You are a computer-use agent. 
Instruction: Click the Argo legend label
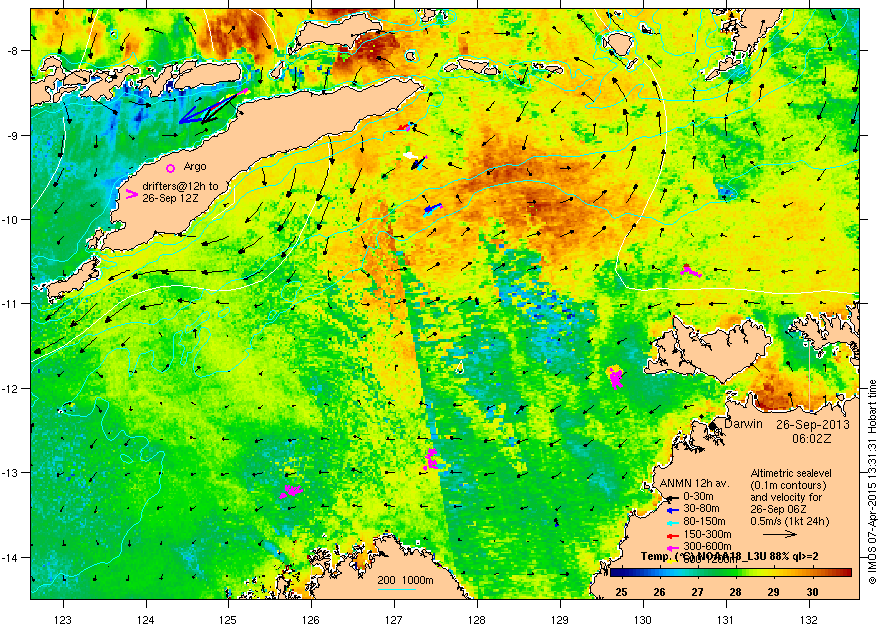click(195, 167)
